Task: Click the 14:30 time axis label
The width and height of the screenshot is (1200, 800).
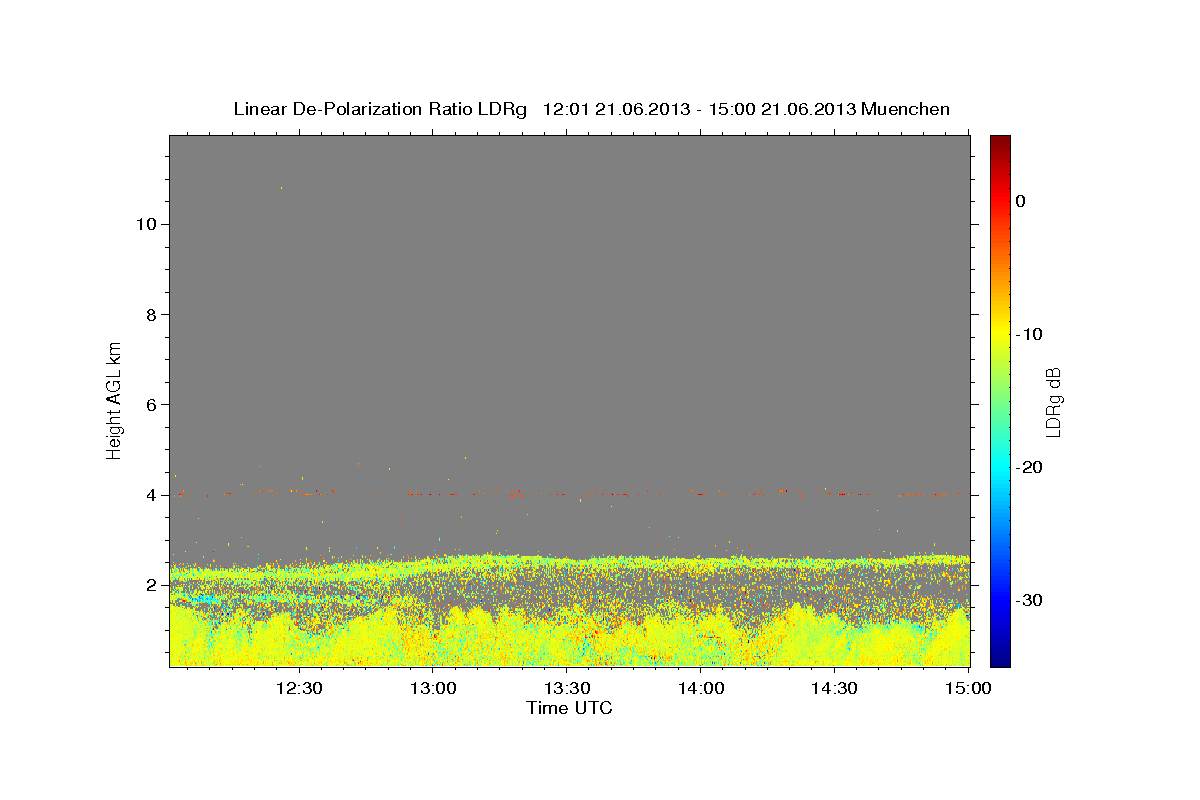Action: click(x=834, y=688)
